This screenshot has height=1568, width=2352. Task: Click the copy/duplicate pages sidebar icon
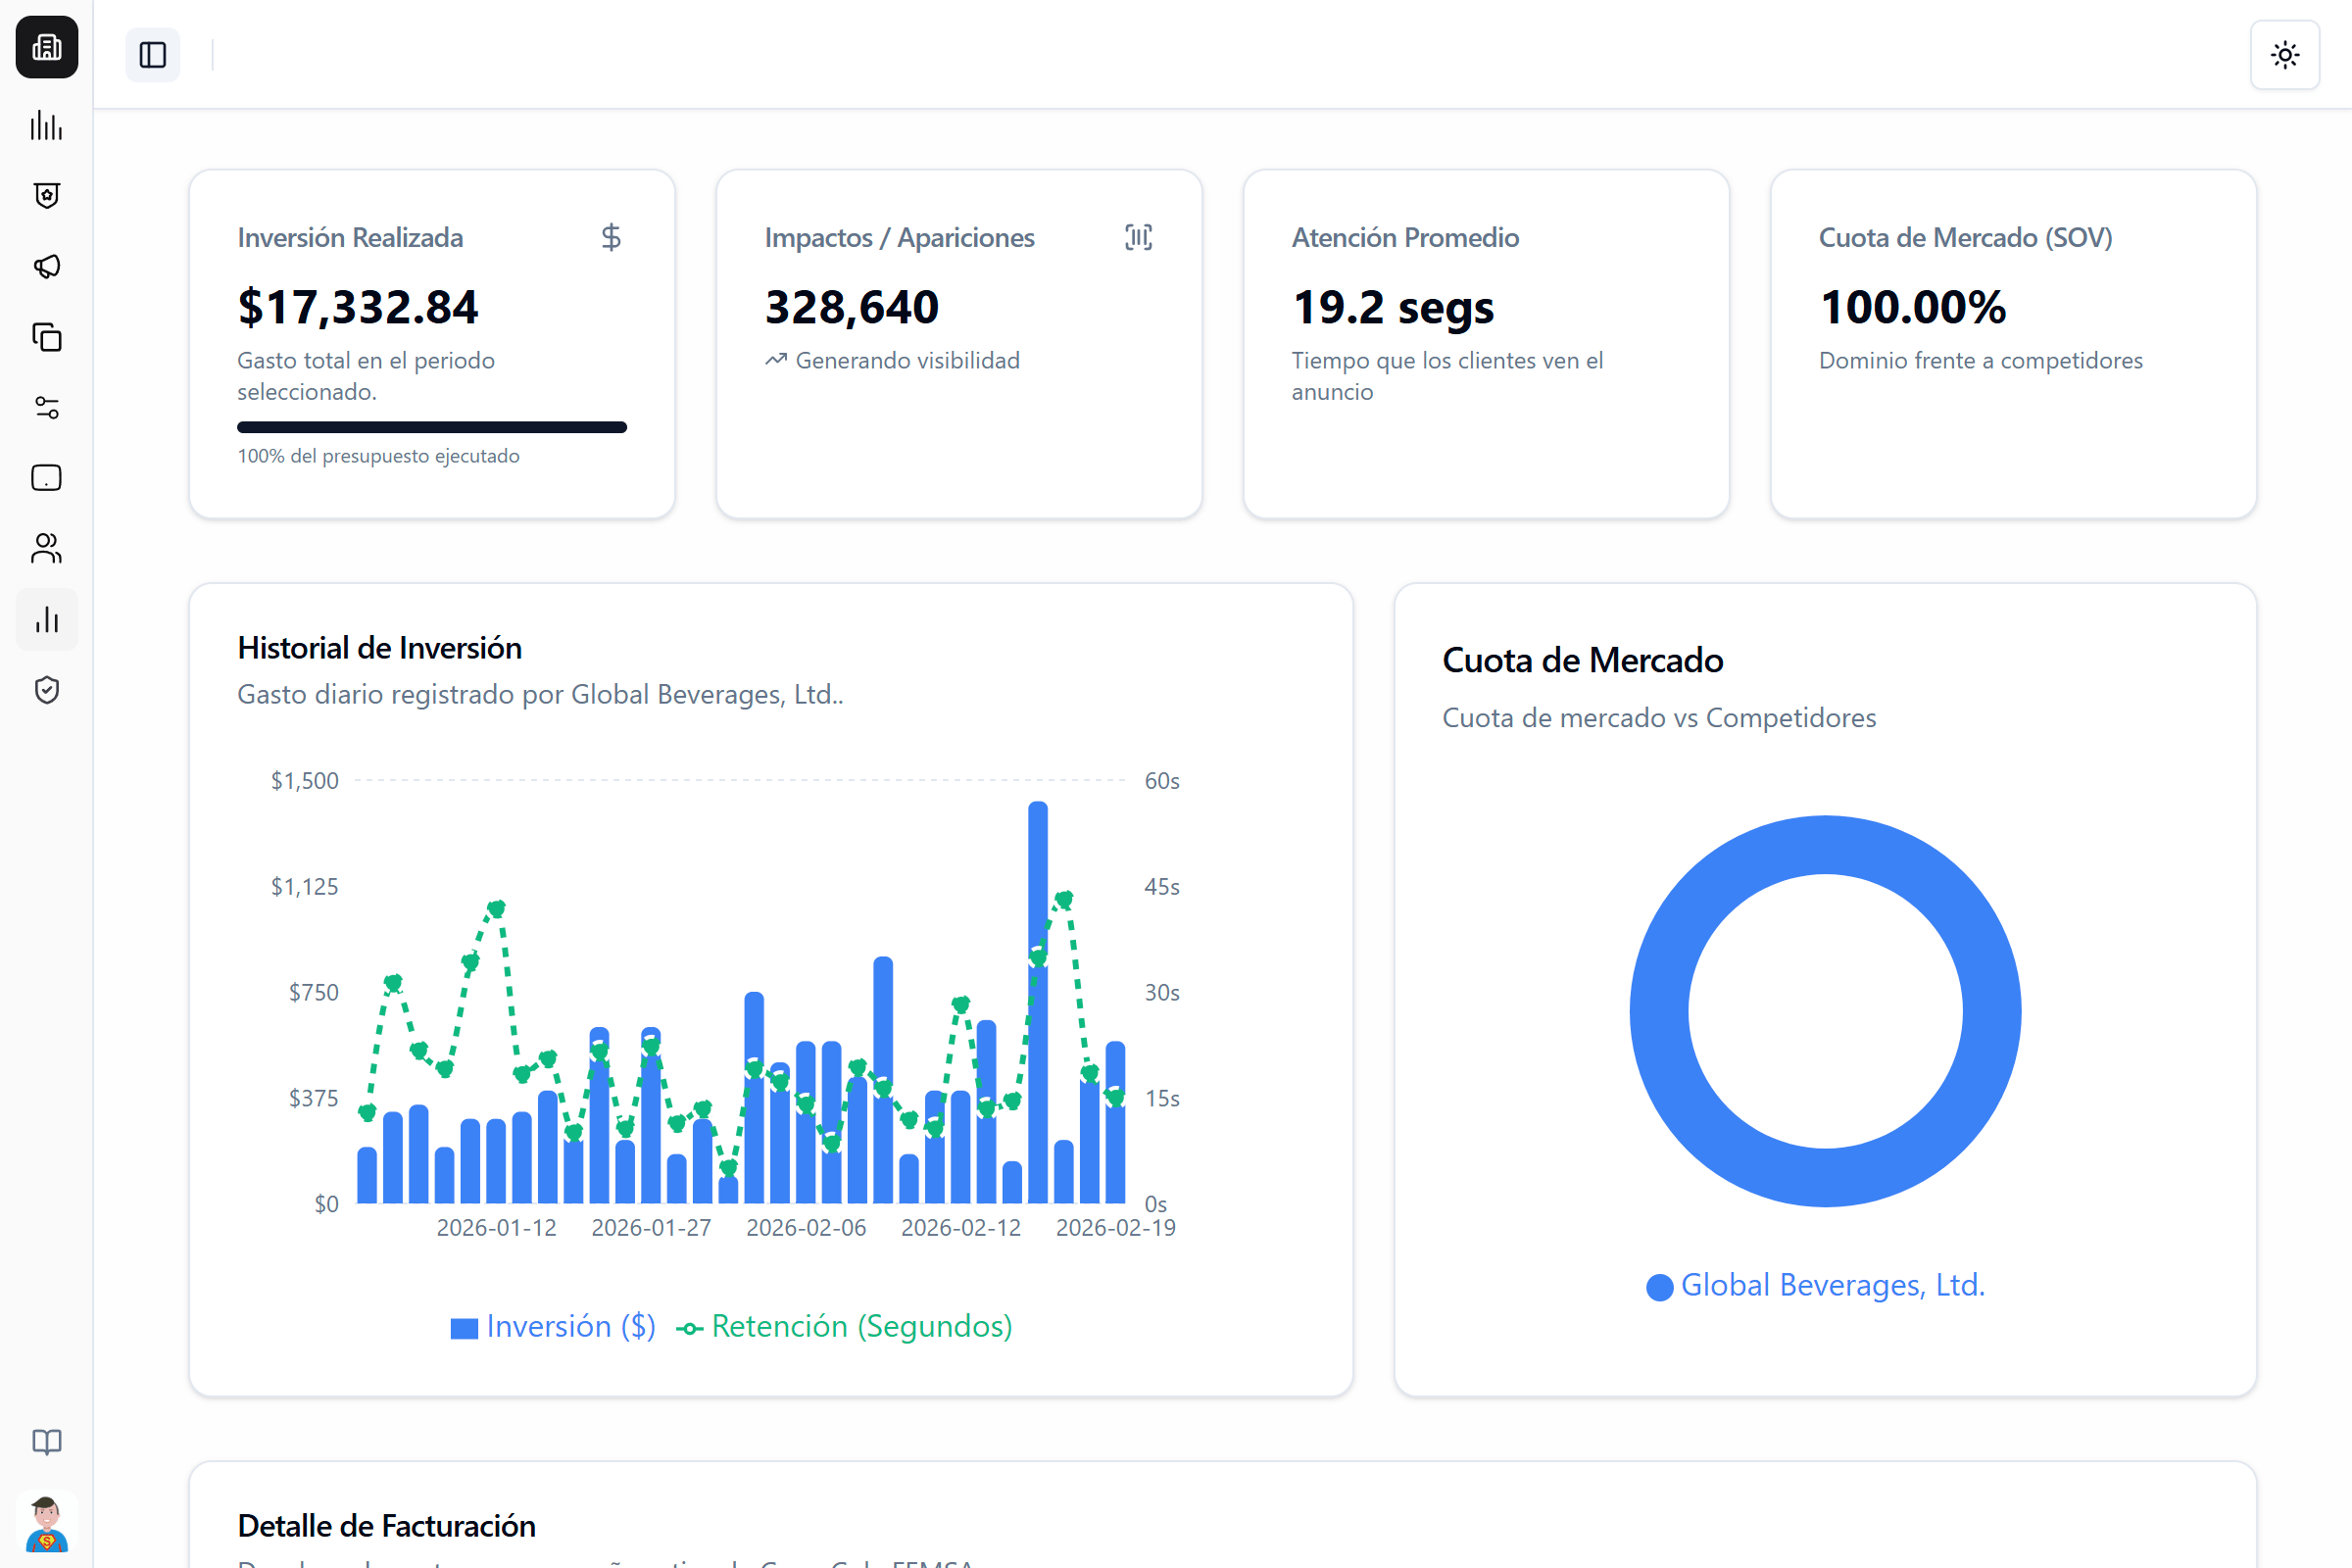pos(47,337)
